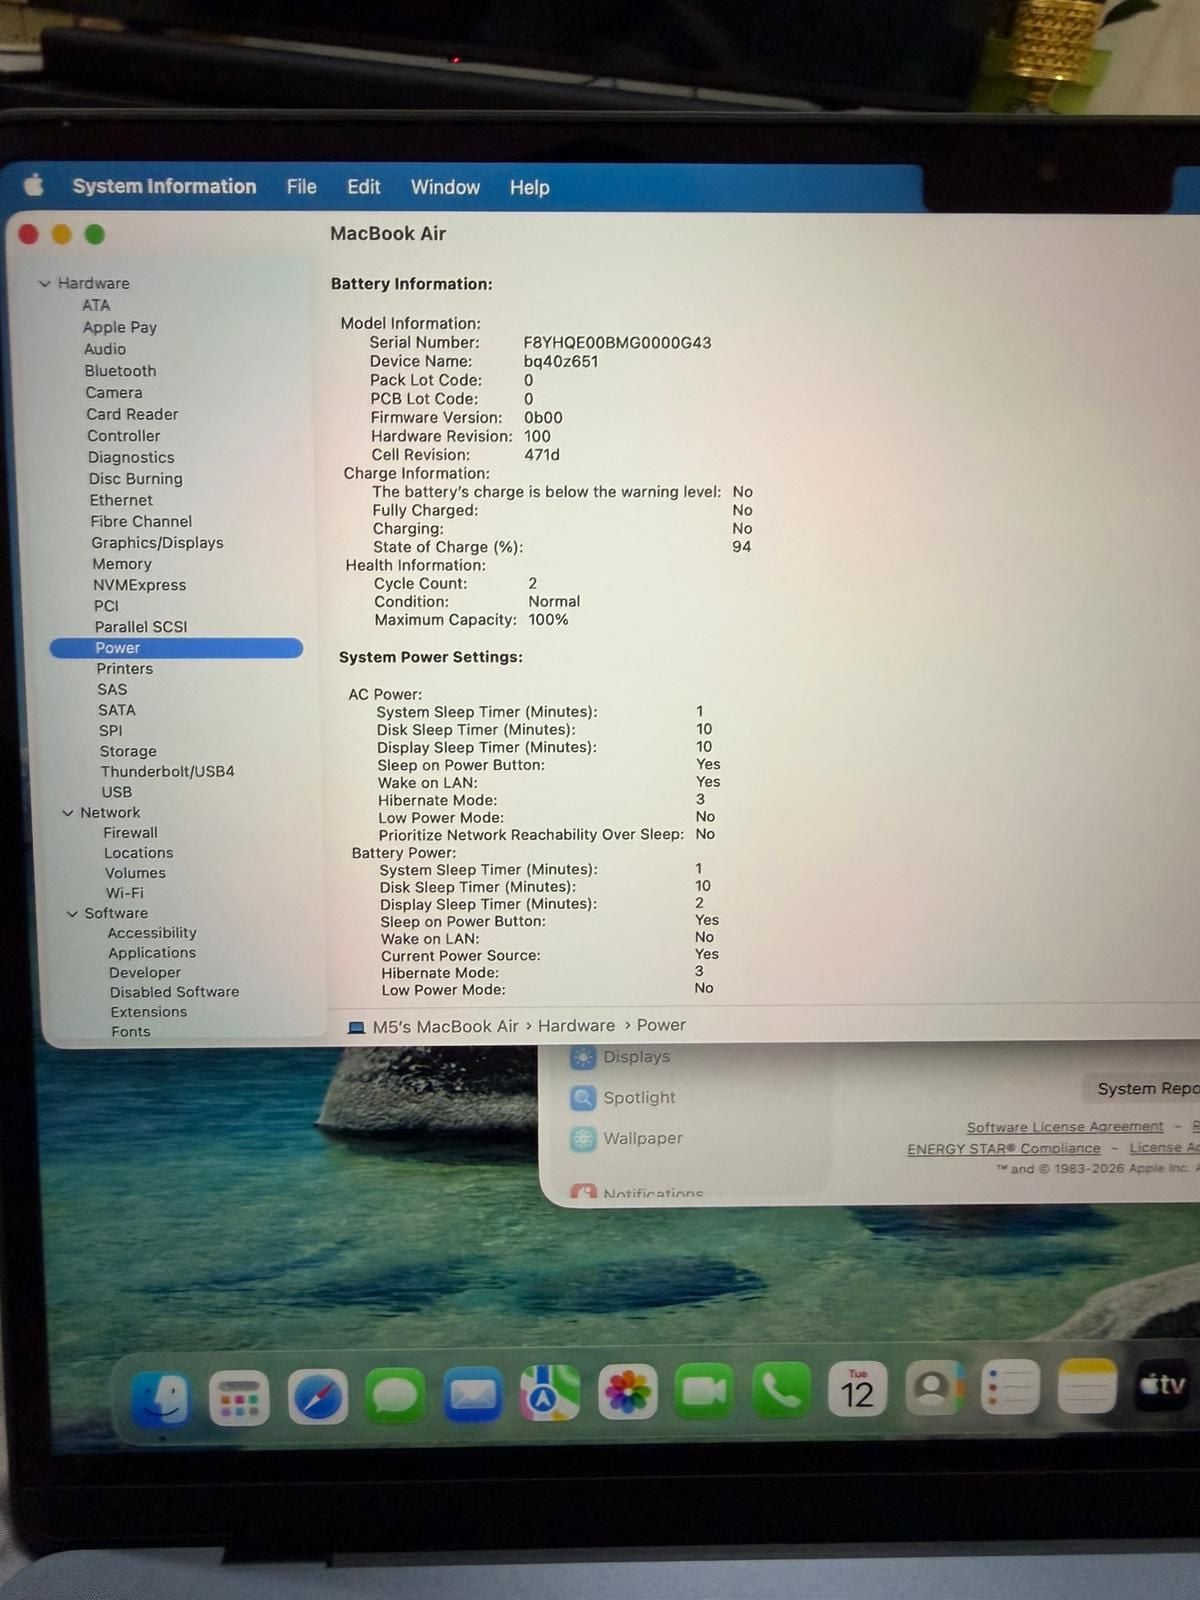Click laptop icon in path bar

(x=356, y=1027)
